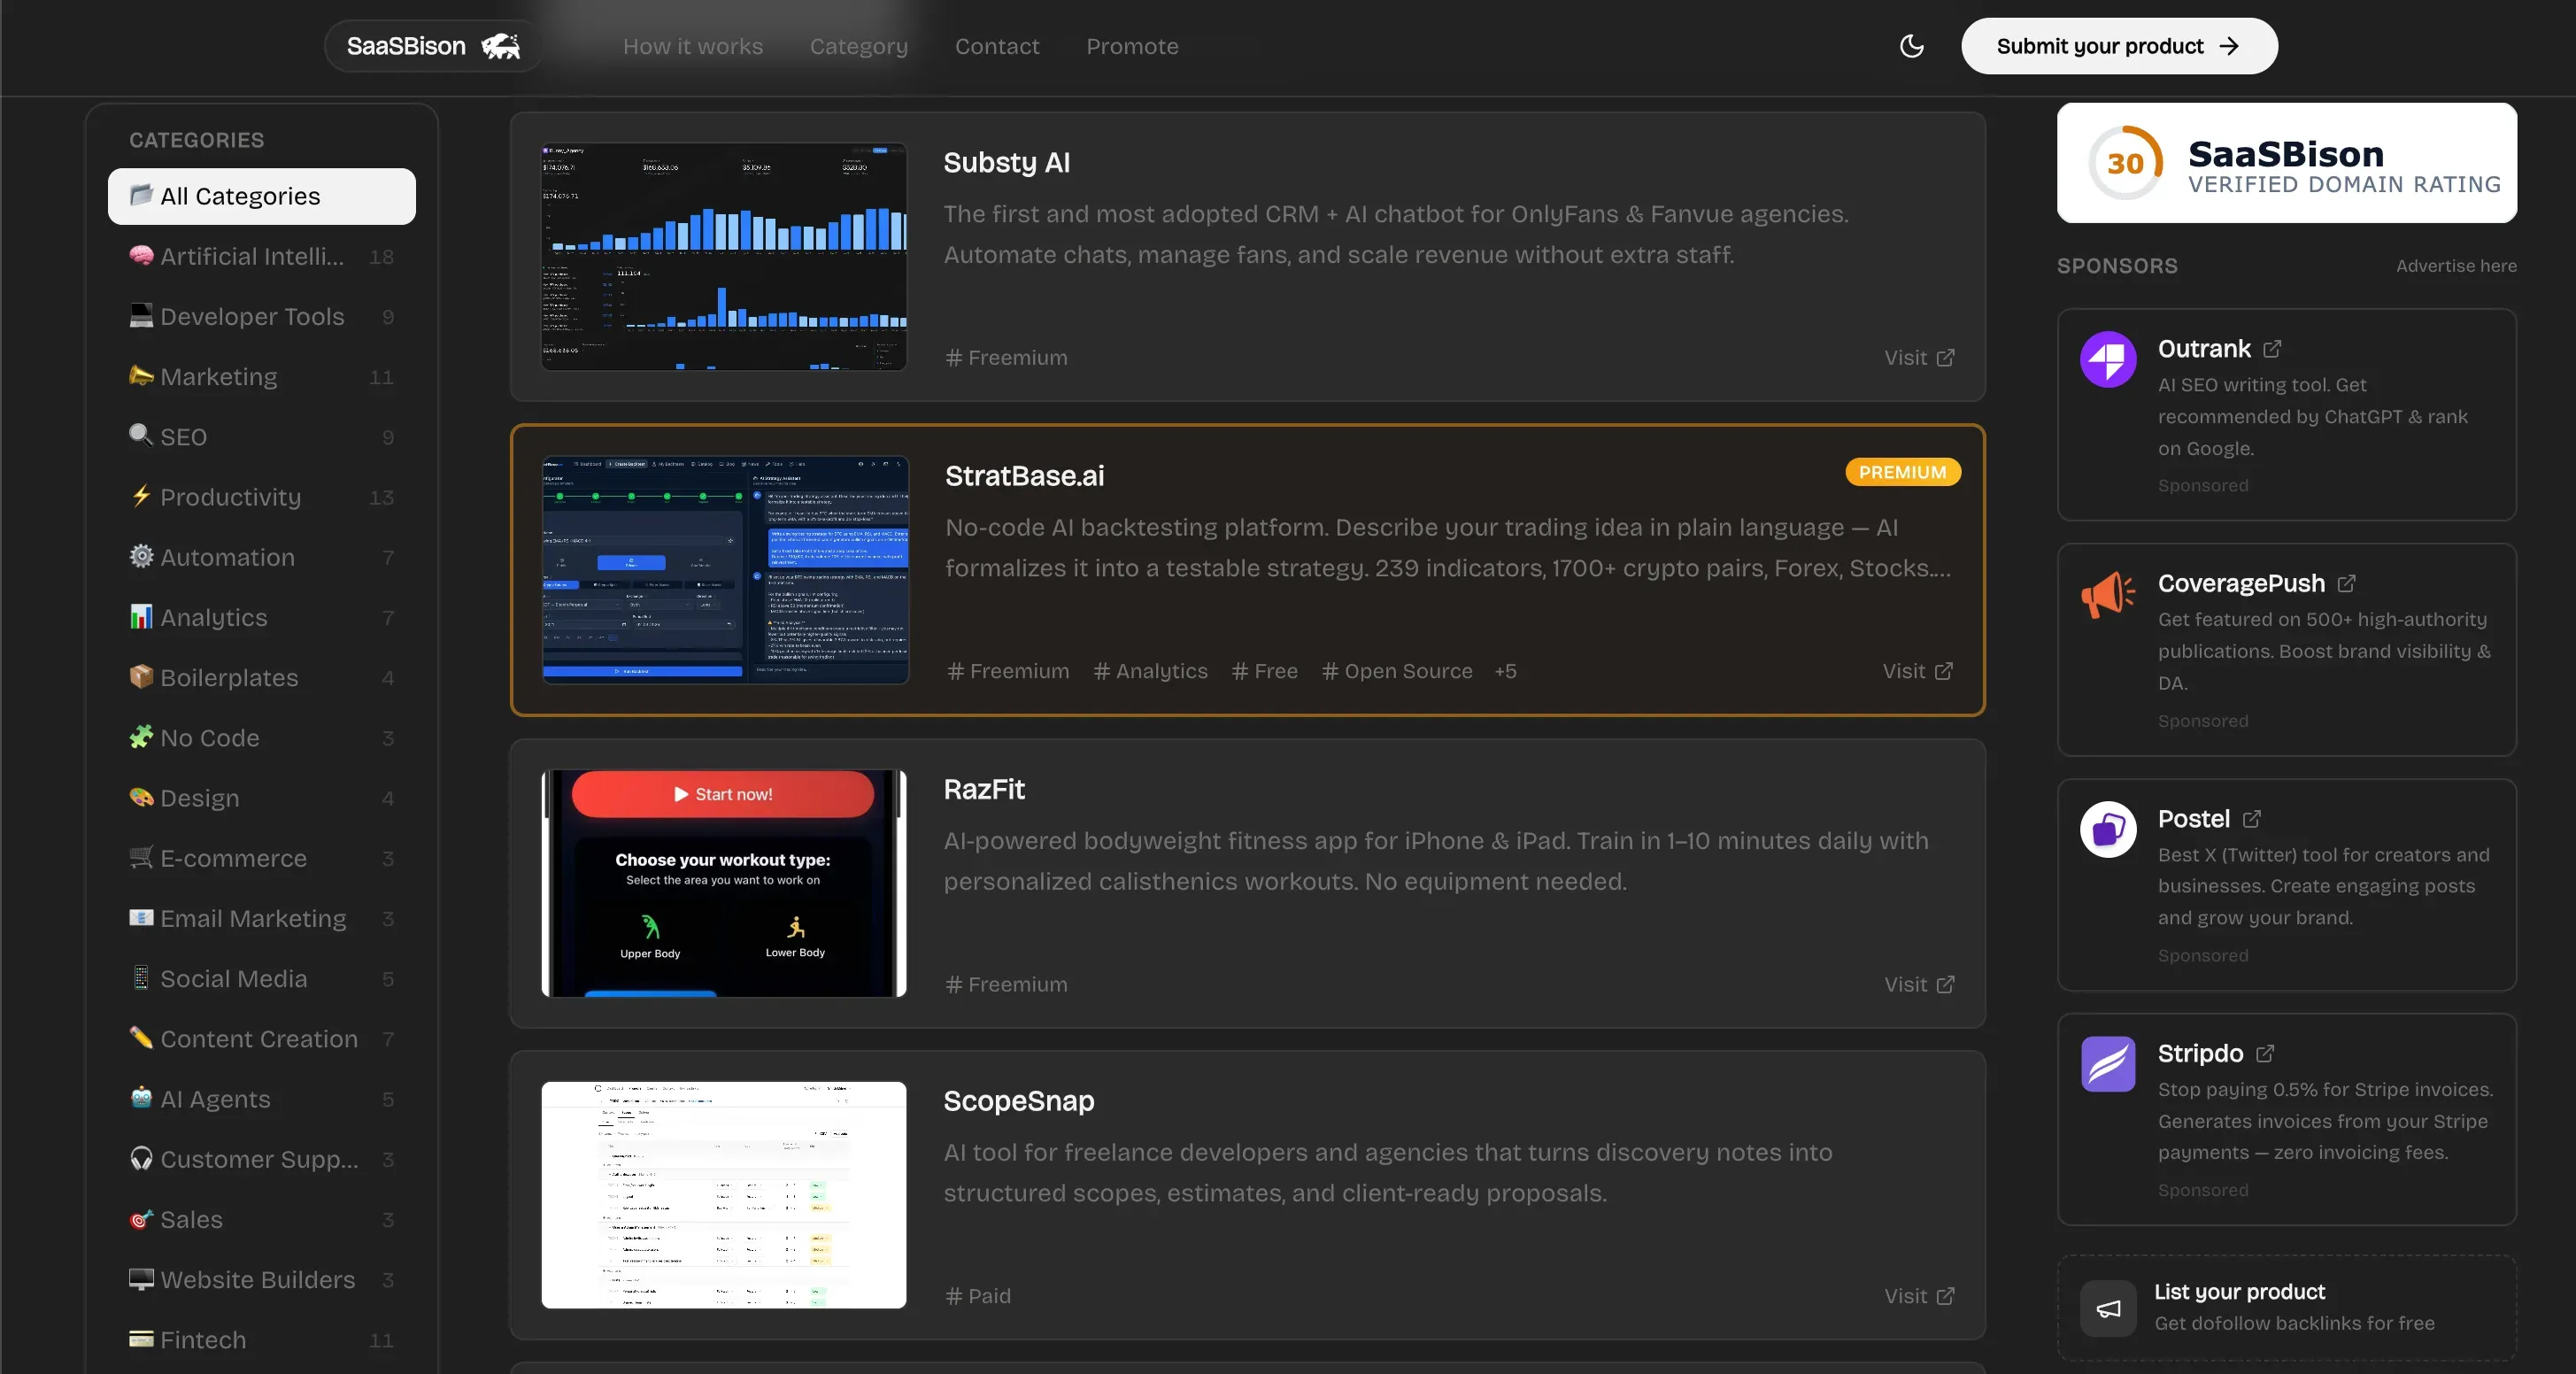
Task: Click external link icon beside Stripdo
Action: pyautogui.click(x=2265, y=1053)
